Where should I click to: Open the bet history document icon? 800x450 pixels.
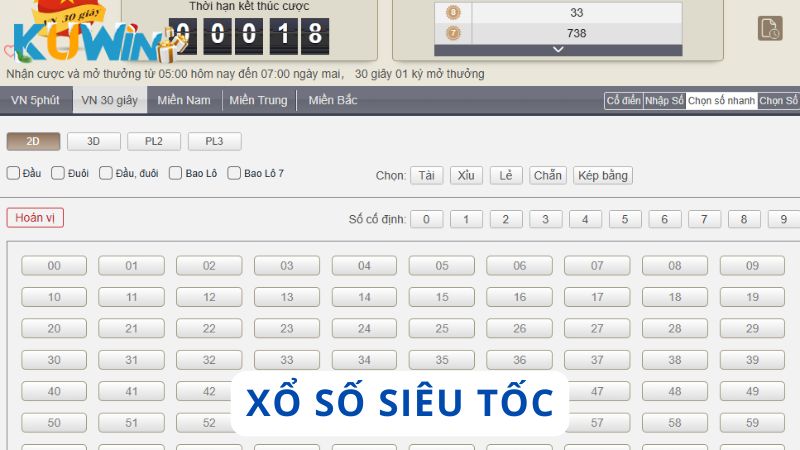click(x=770, y=29)
